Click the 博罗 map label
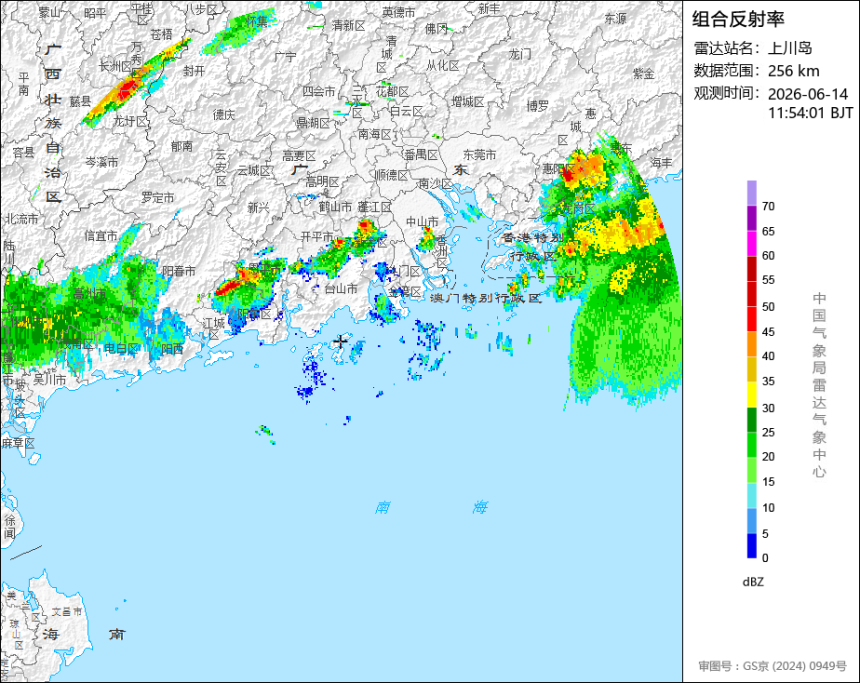The height and width of the screenshot is (683, 860). [538, 106]
